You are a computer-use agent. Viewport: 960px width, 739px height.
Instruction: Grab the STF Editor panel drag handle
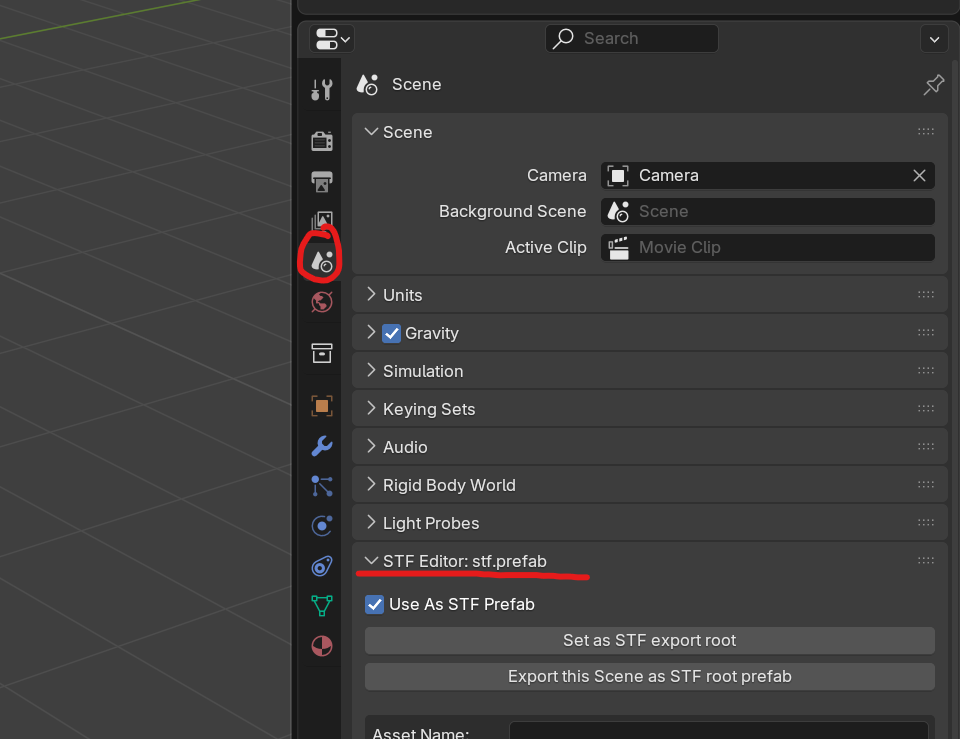(x=926, y=560)
